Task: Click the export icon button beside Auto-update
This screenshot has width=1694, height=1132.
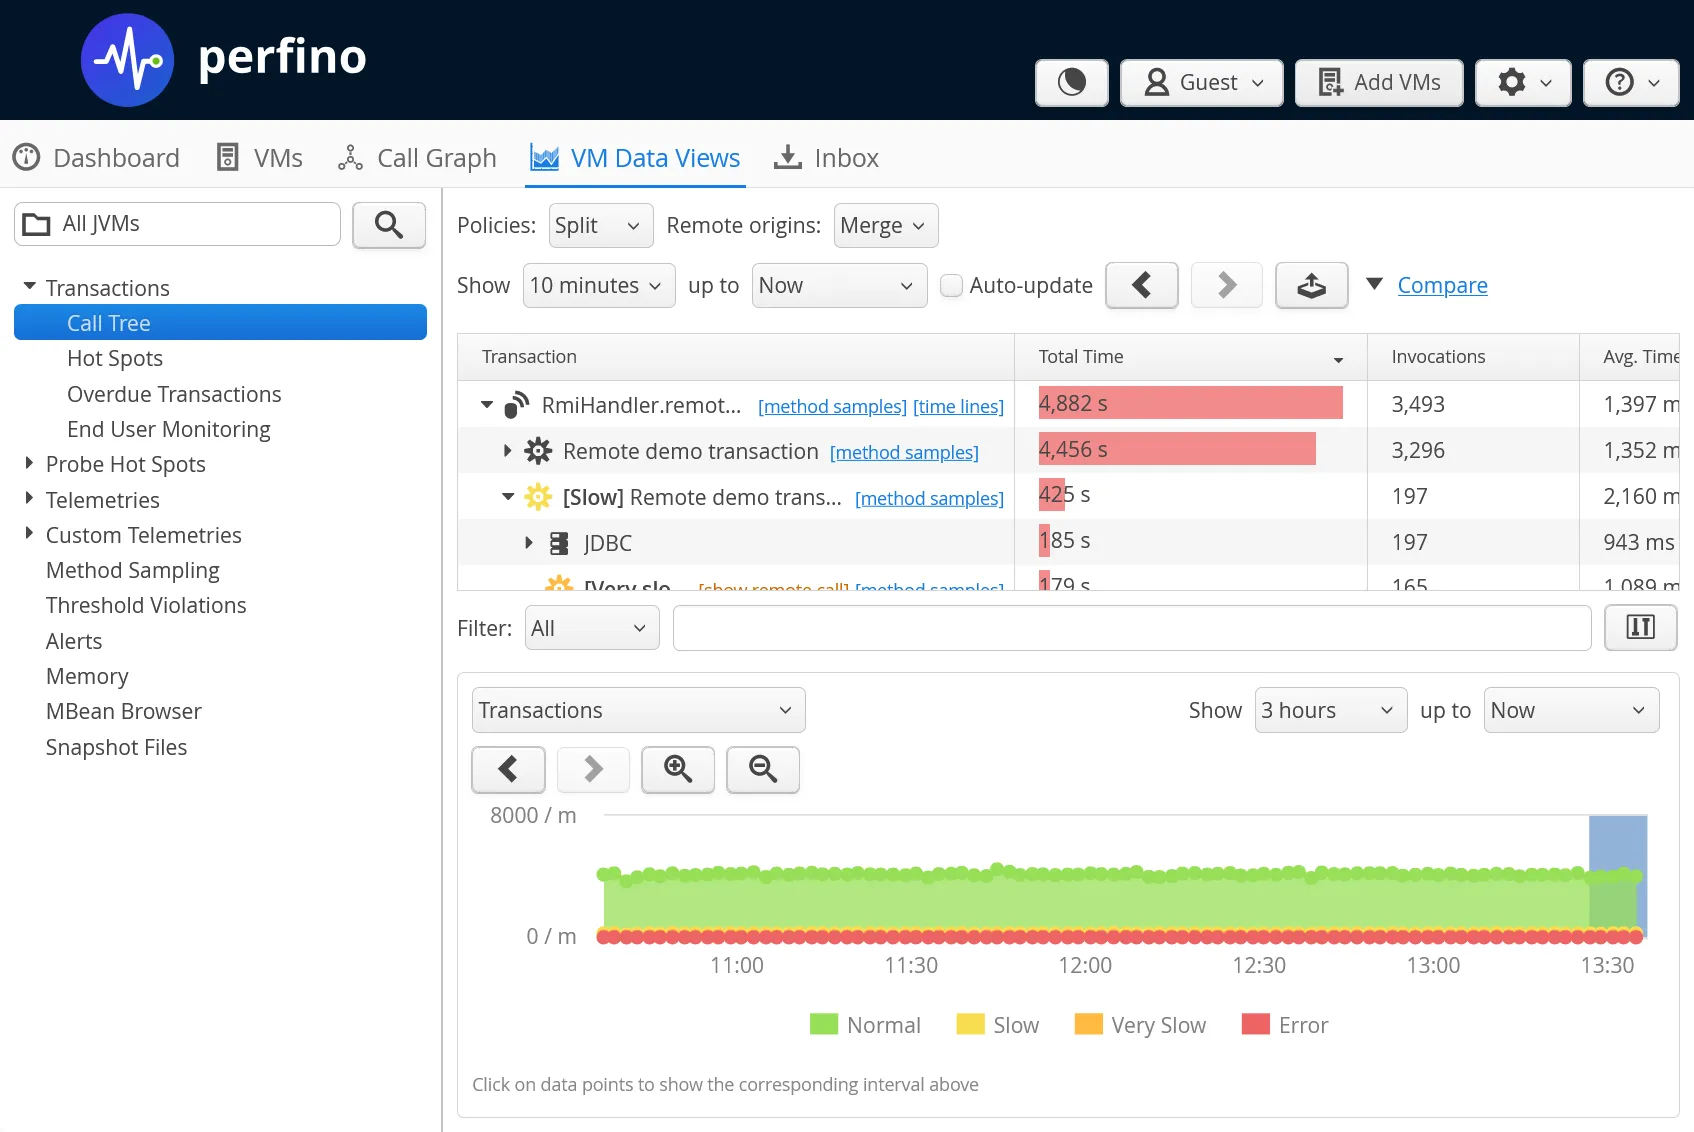Action: pyautogui.click(x=1311, y=286)
